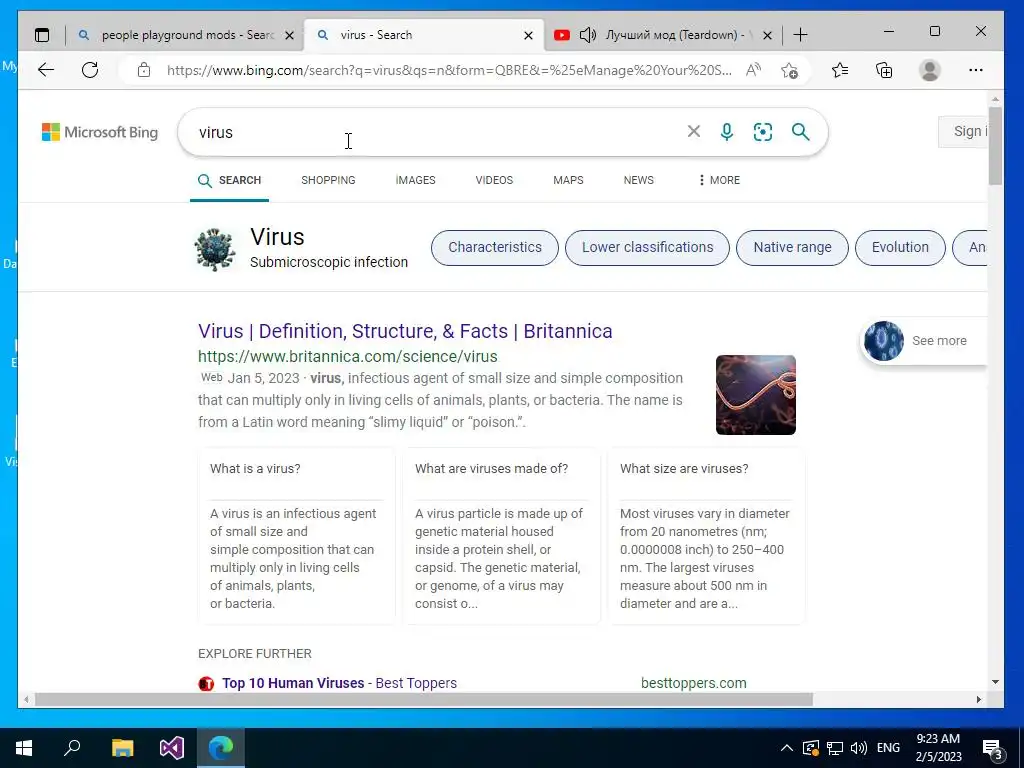Switch to people playground mods tab
Viewport: 1024px width, 768px height.
[x=187, y=35]
